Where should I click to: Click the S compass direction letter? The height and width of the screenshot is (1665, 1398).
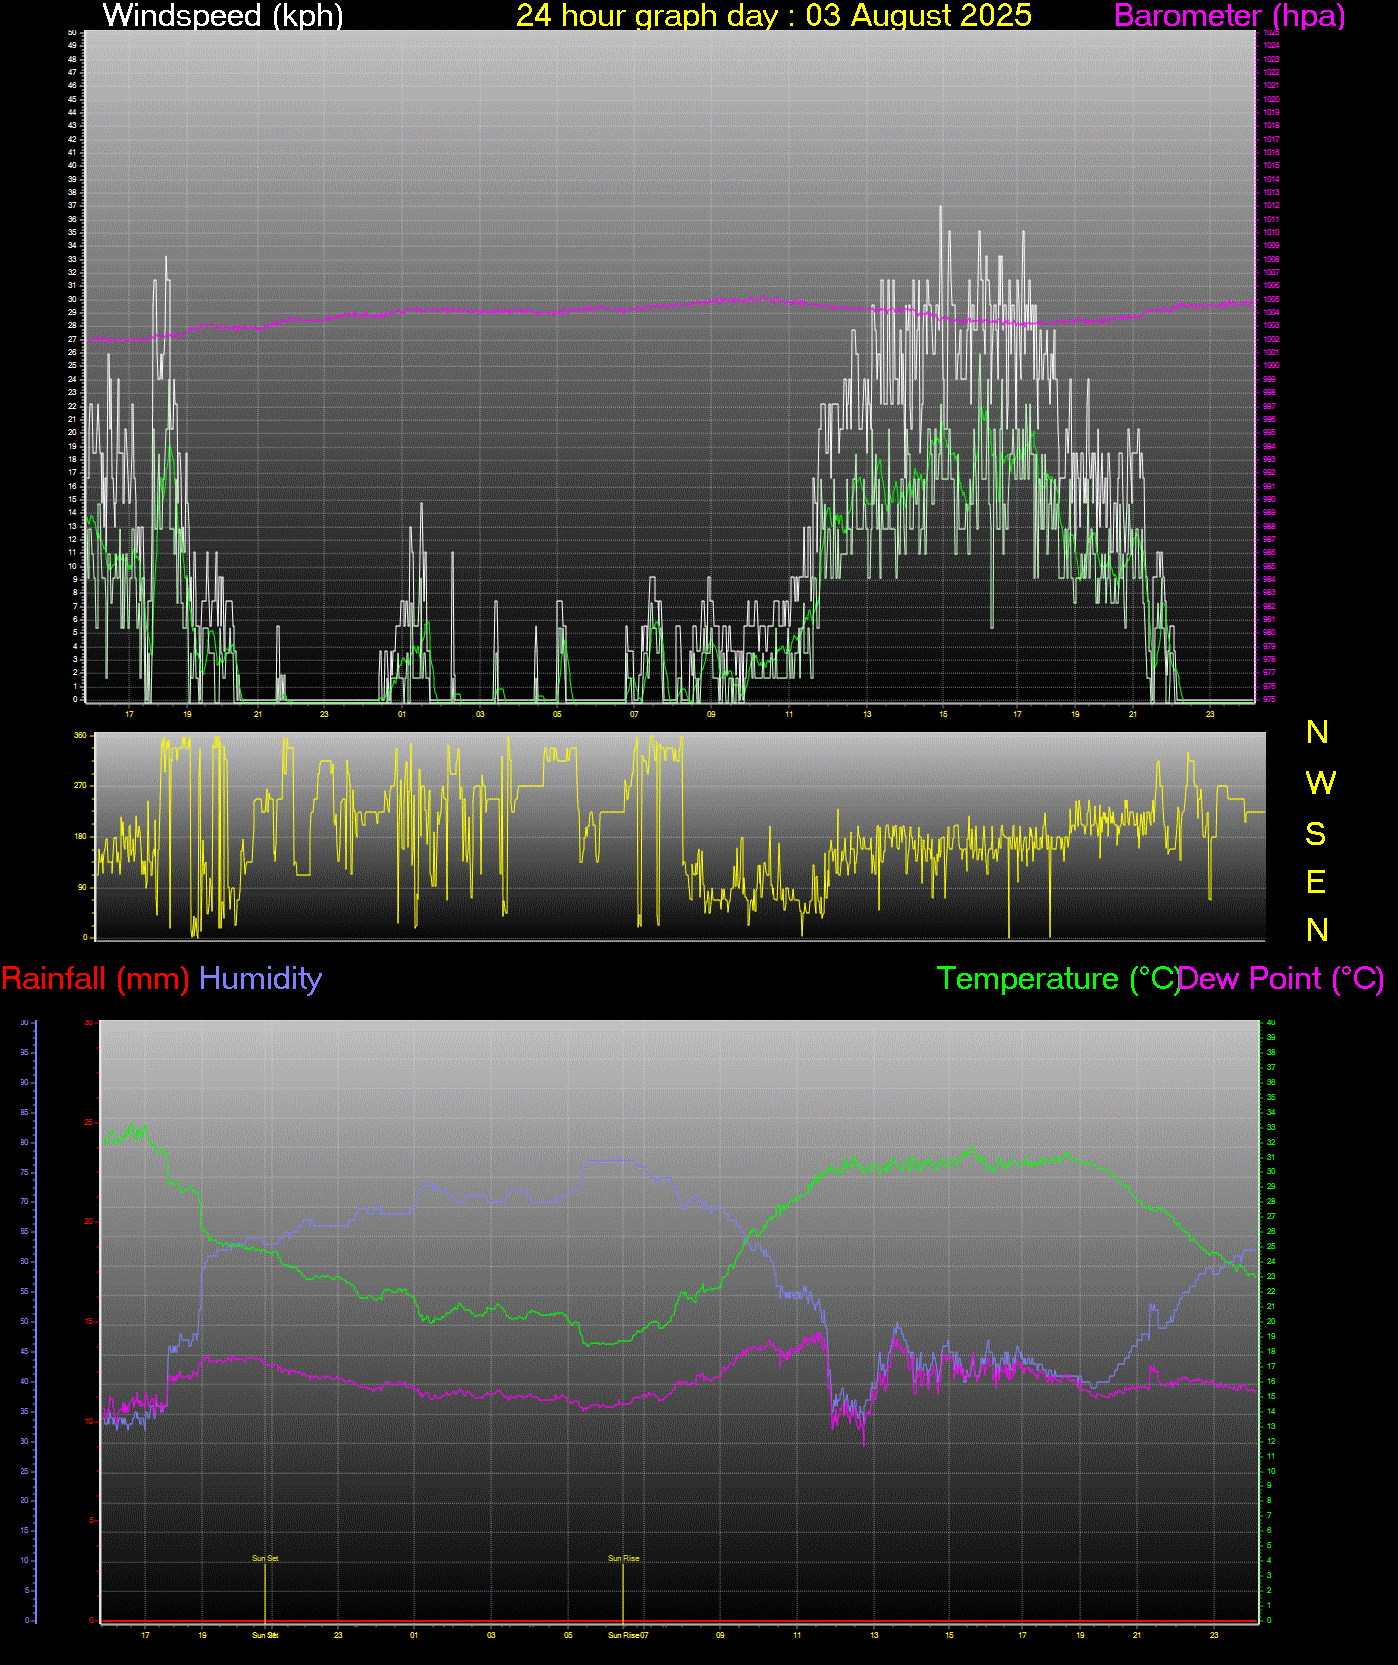pos(1316,833)
